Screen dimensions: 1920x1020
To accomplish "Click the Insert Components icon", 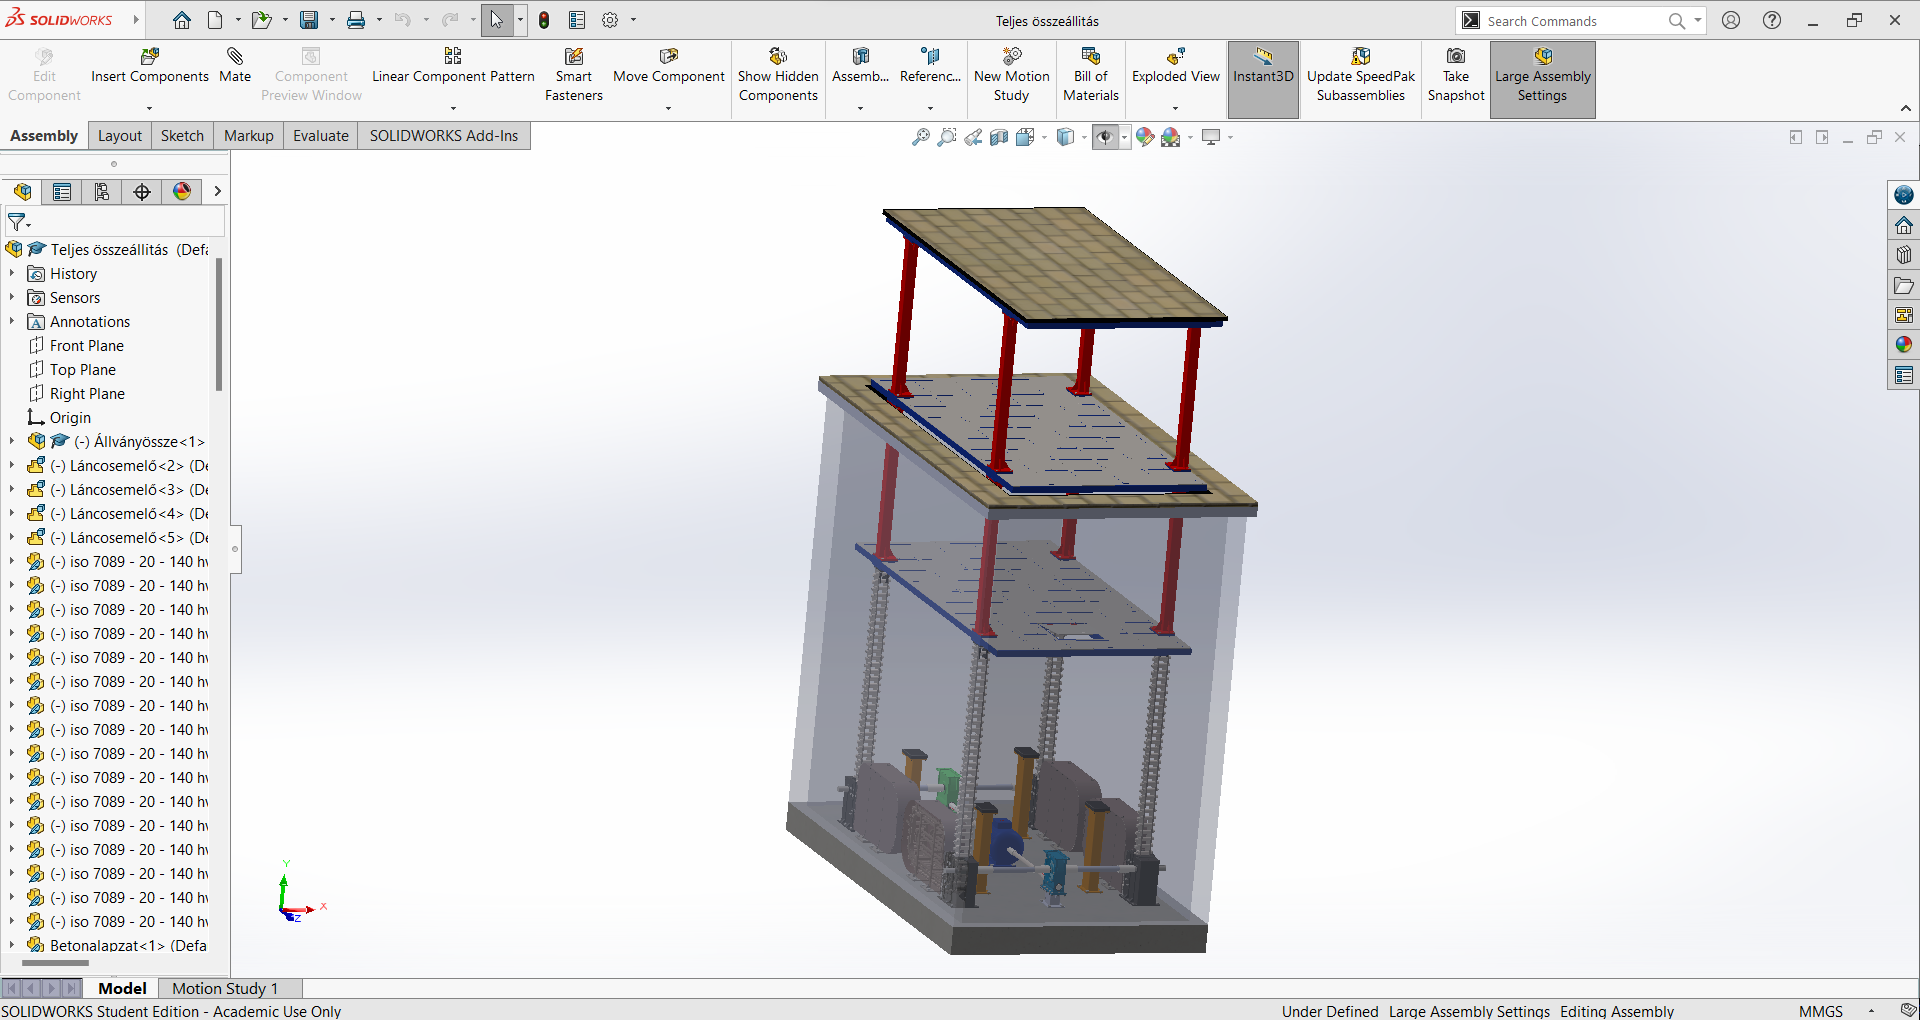I will tap(150, 57).
